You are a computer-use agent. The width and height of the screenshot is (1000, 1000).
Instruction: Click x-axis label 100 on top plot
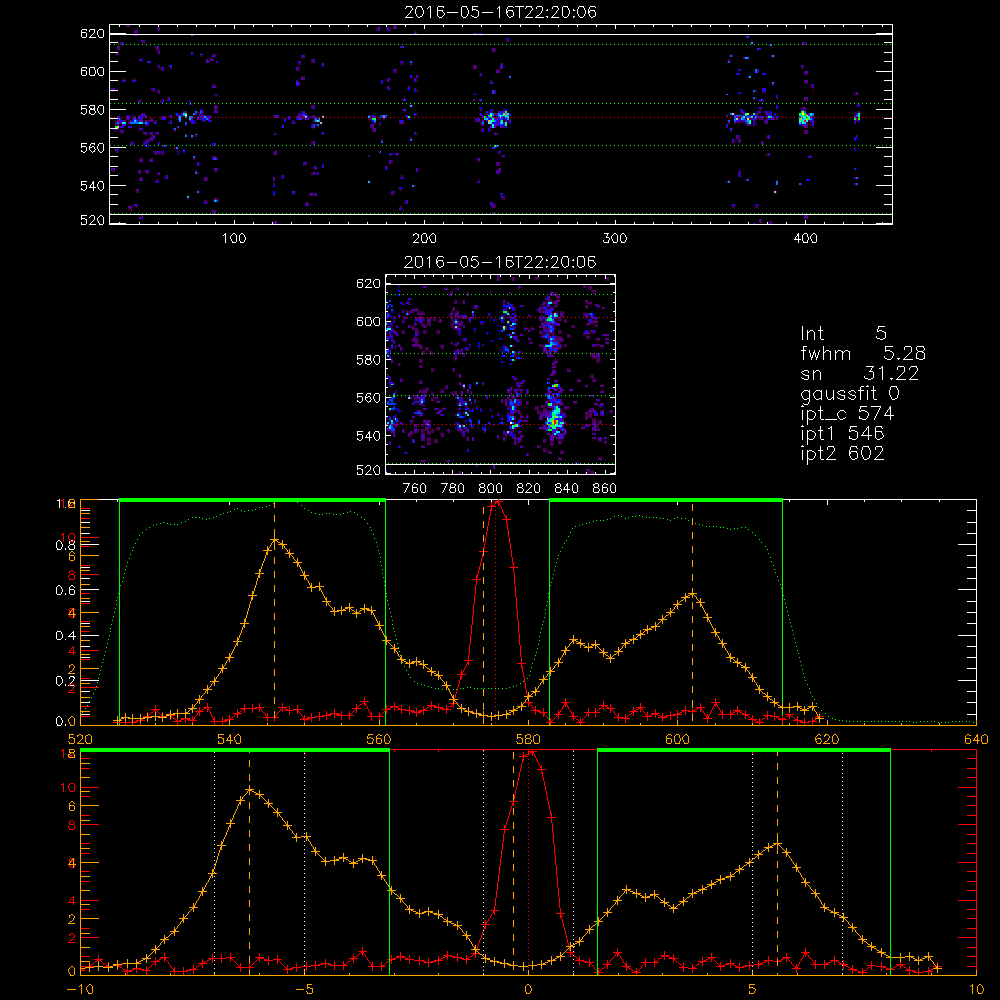[x=234, y=238]
